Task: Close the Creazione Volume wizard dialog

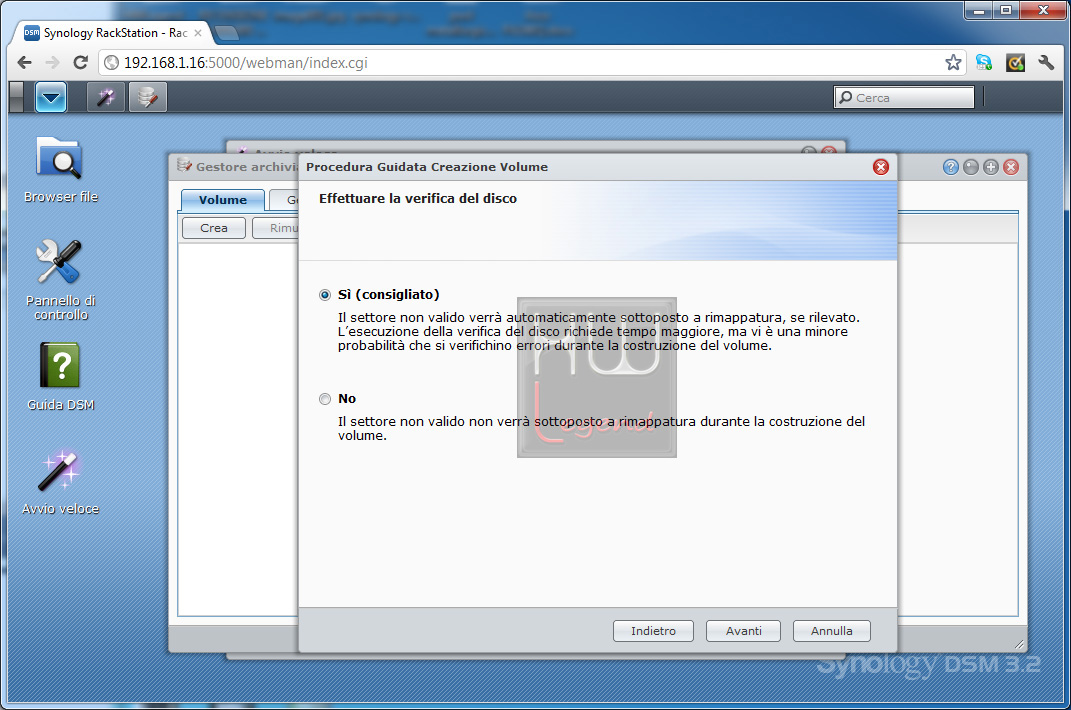Action: tap(880, 167)
